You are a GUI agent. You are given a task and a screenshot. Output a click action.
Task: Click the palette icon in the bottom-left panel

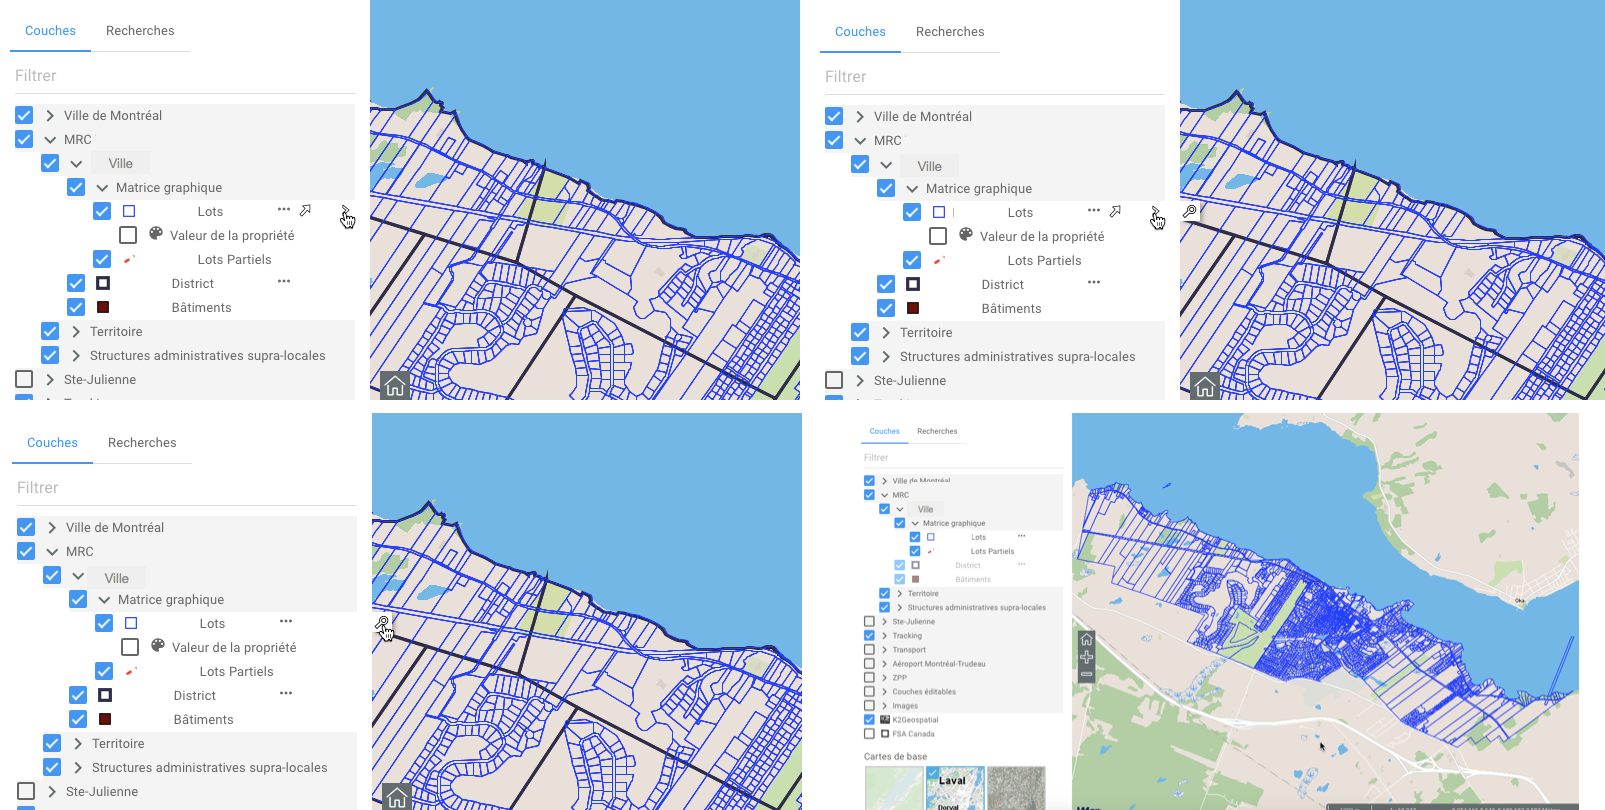click(x=157, y=646)
